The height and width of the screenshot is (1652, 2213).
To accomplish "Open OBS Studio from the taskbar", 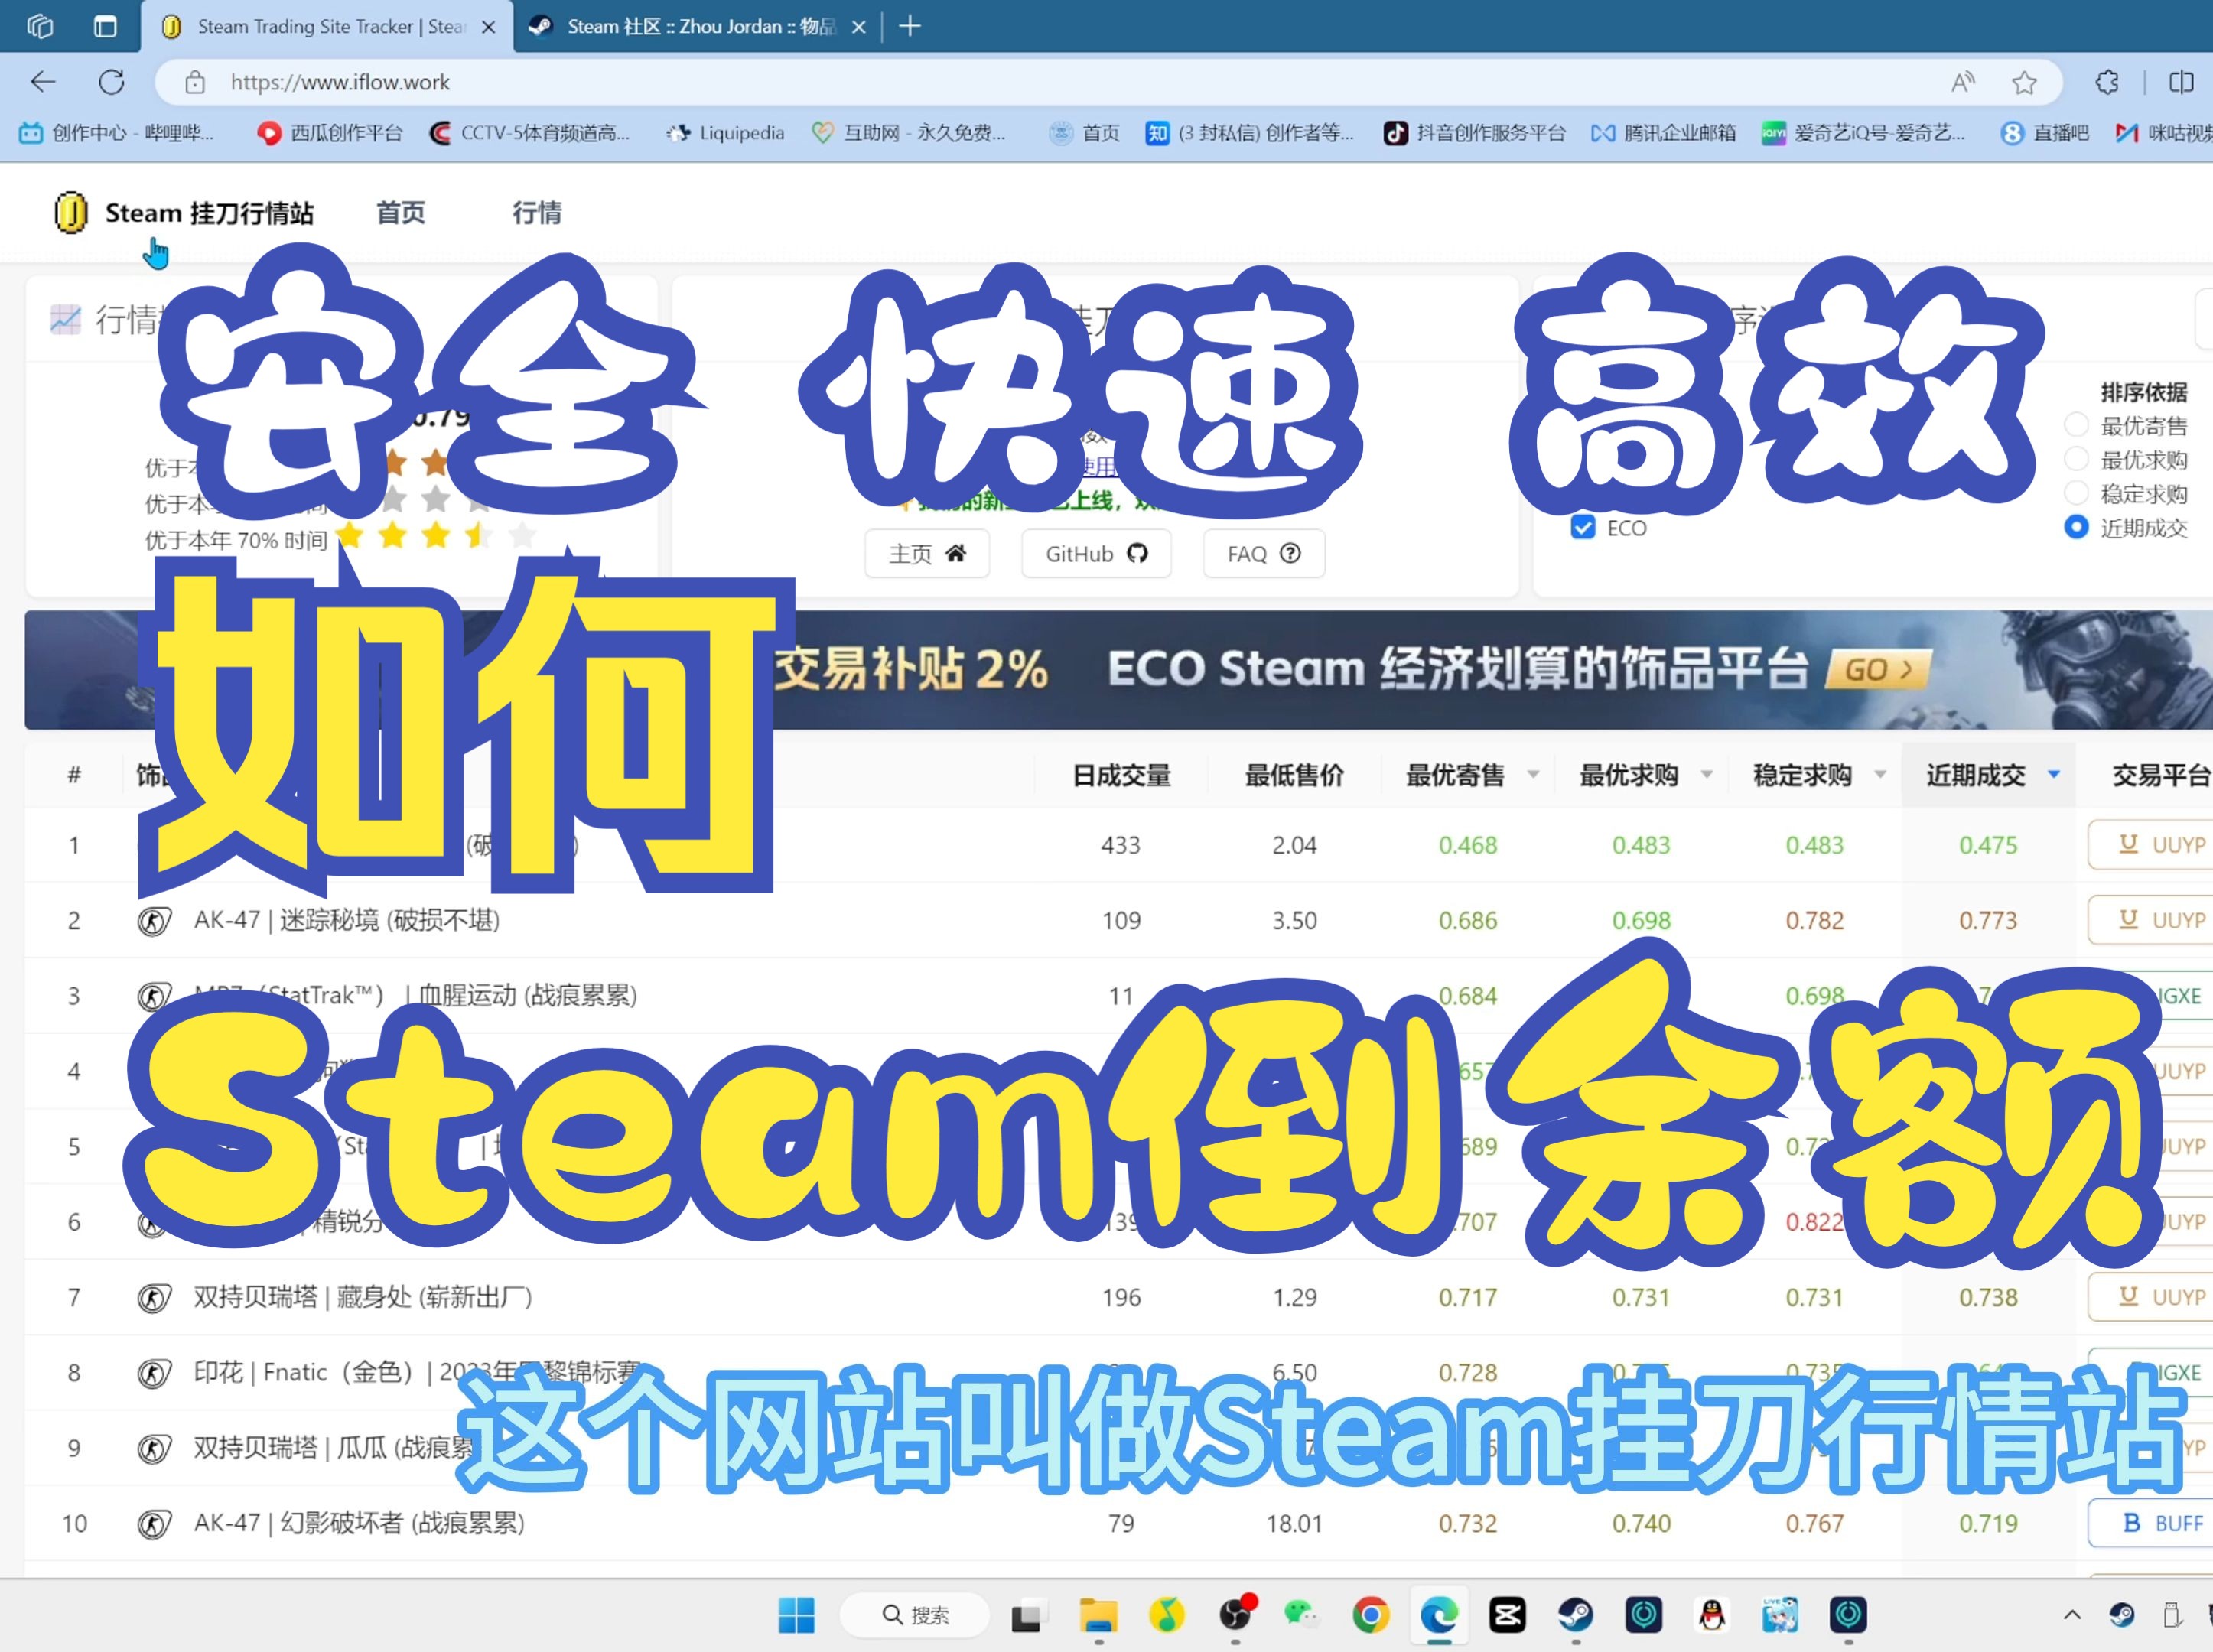I will (1236, 1615).
